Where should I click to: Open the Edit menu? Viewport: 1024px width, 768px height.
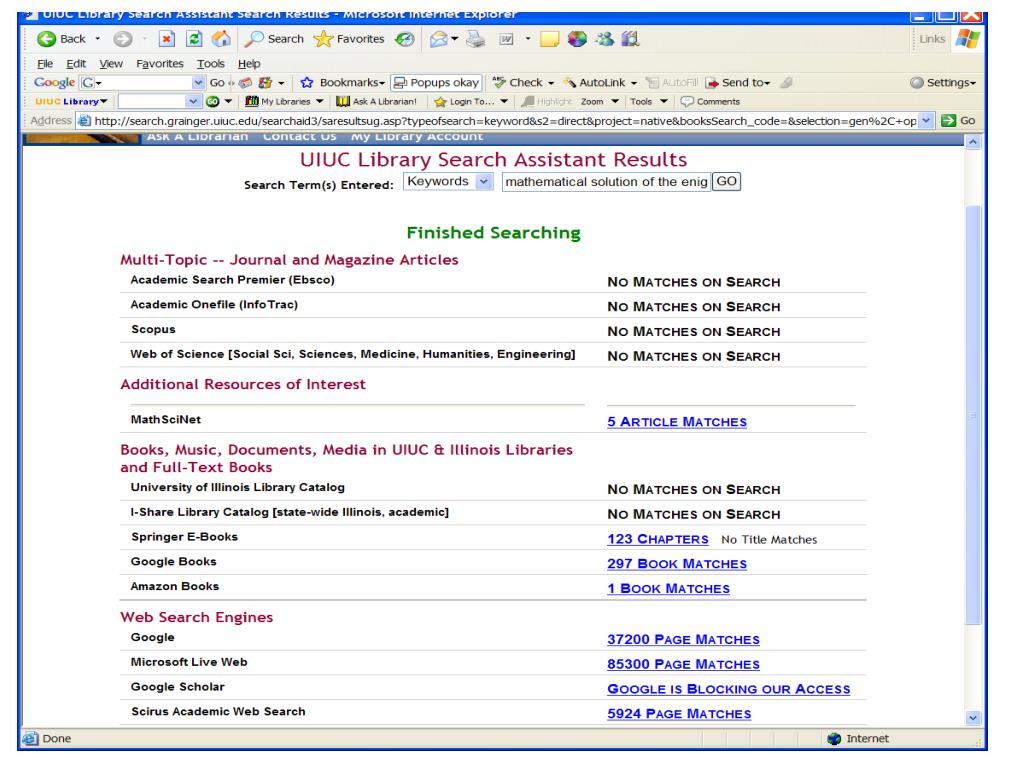(x=76, y=63)
